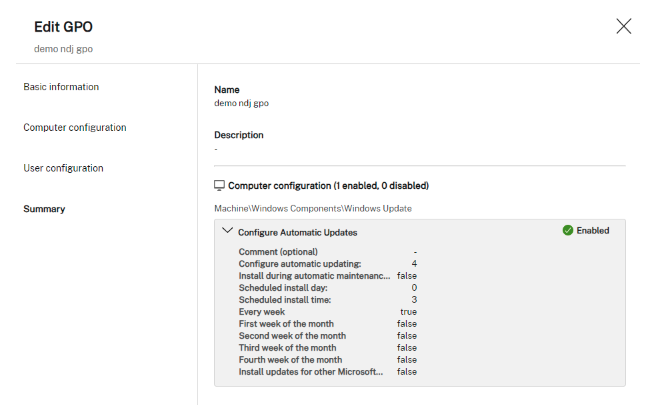Close the Edit GPO dialog
Image resolution: width=657 pixels, height=406 pixels.
click(x=624, y=27)
